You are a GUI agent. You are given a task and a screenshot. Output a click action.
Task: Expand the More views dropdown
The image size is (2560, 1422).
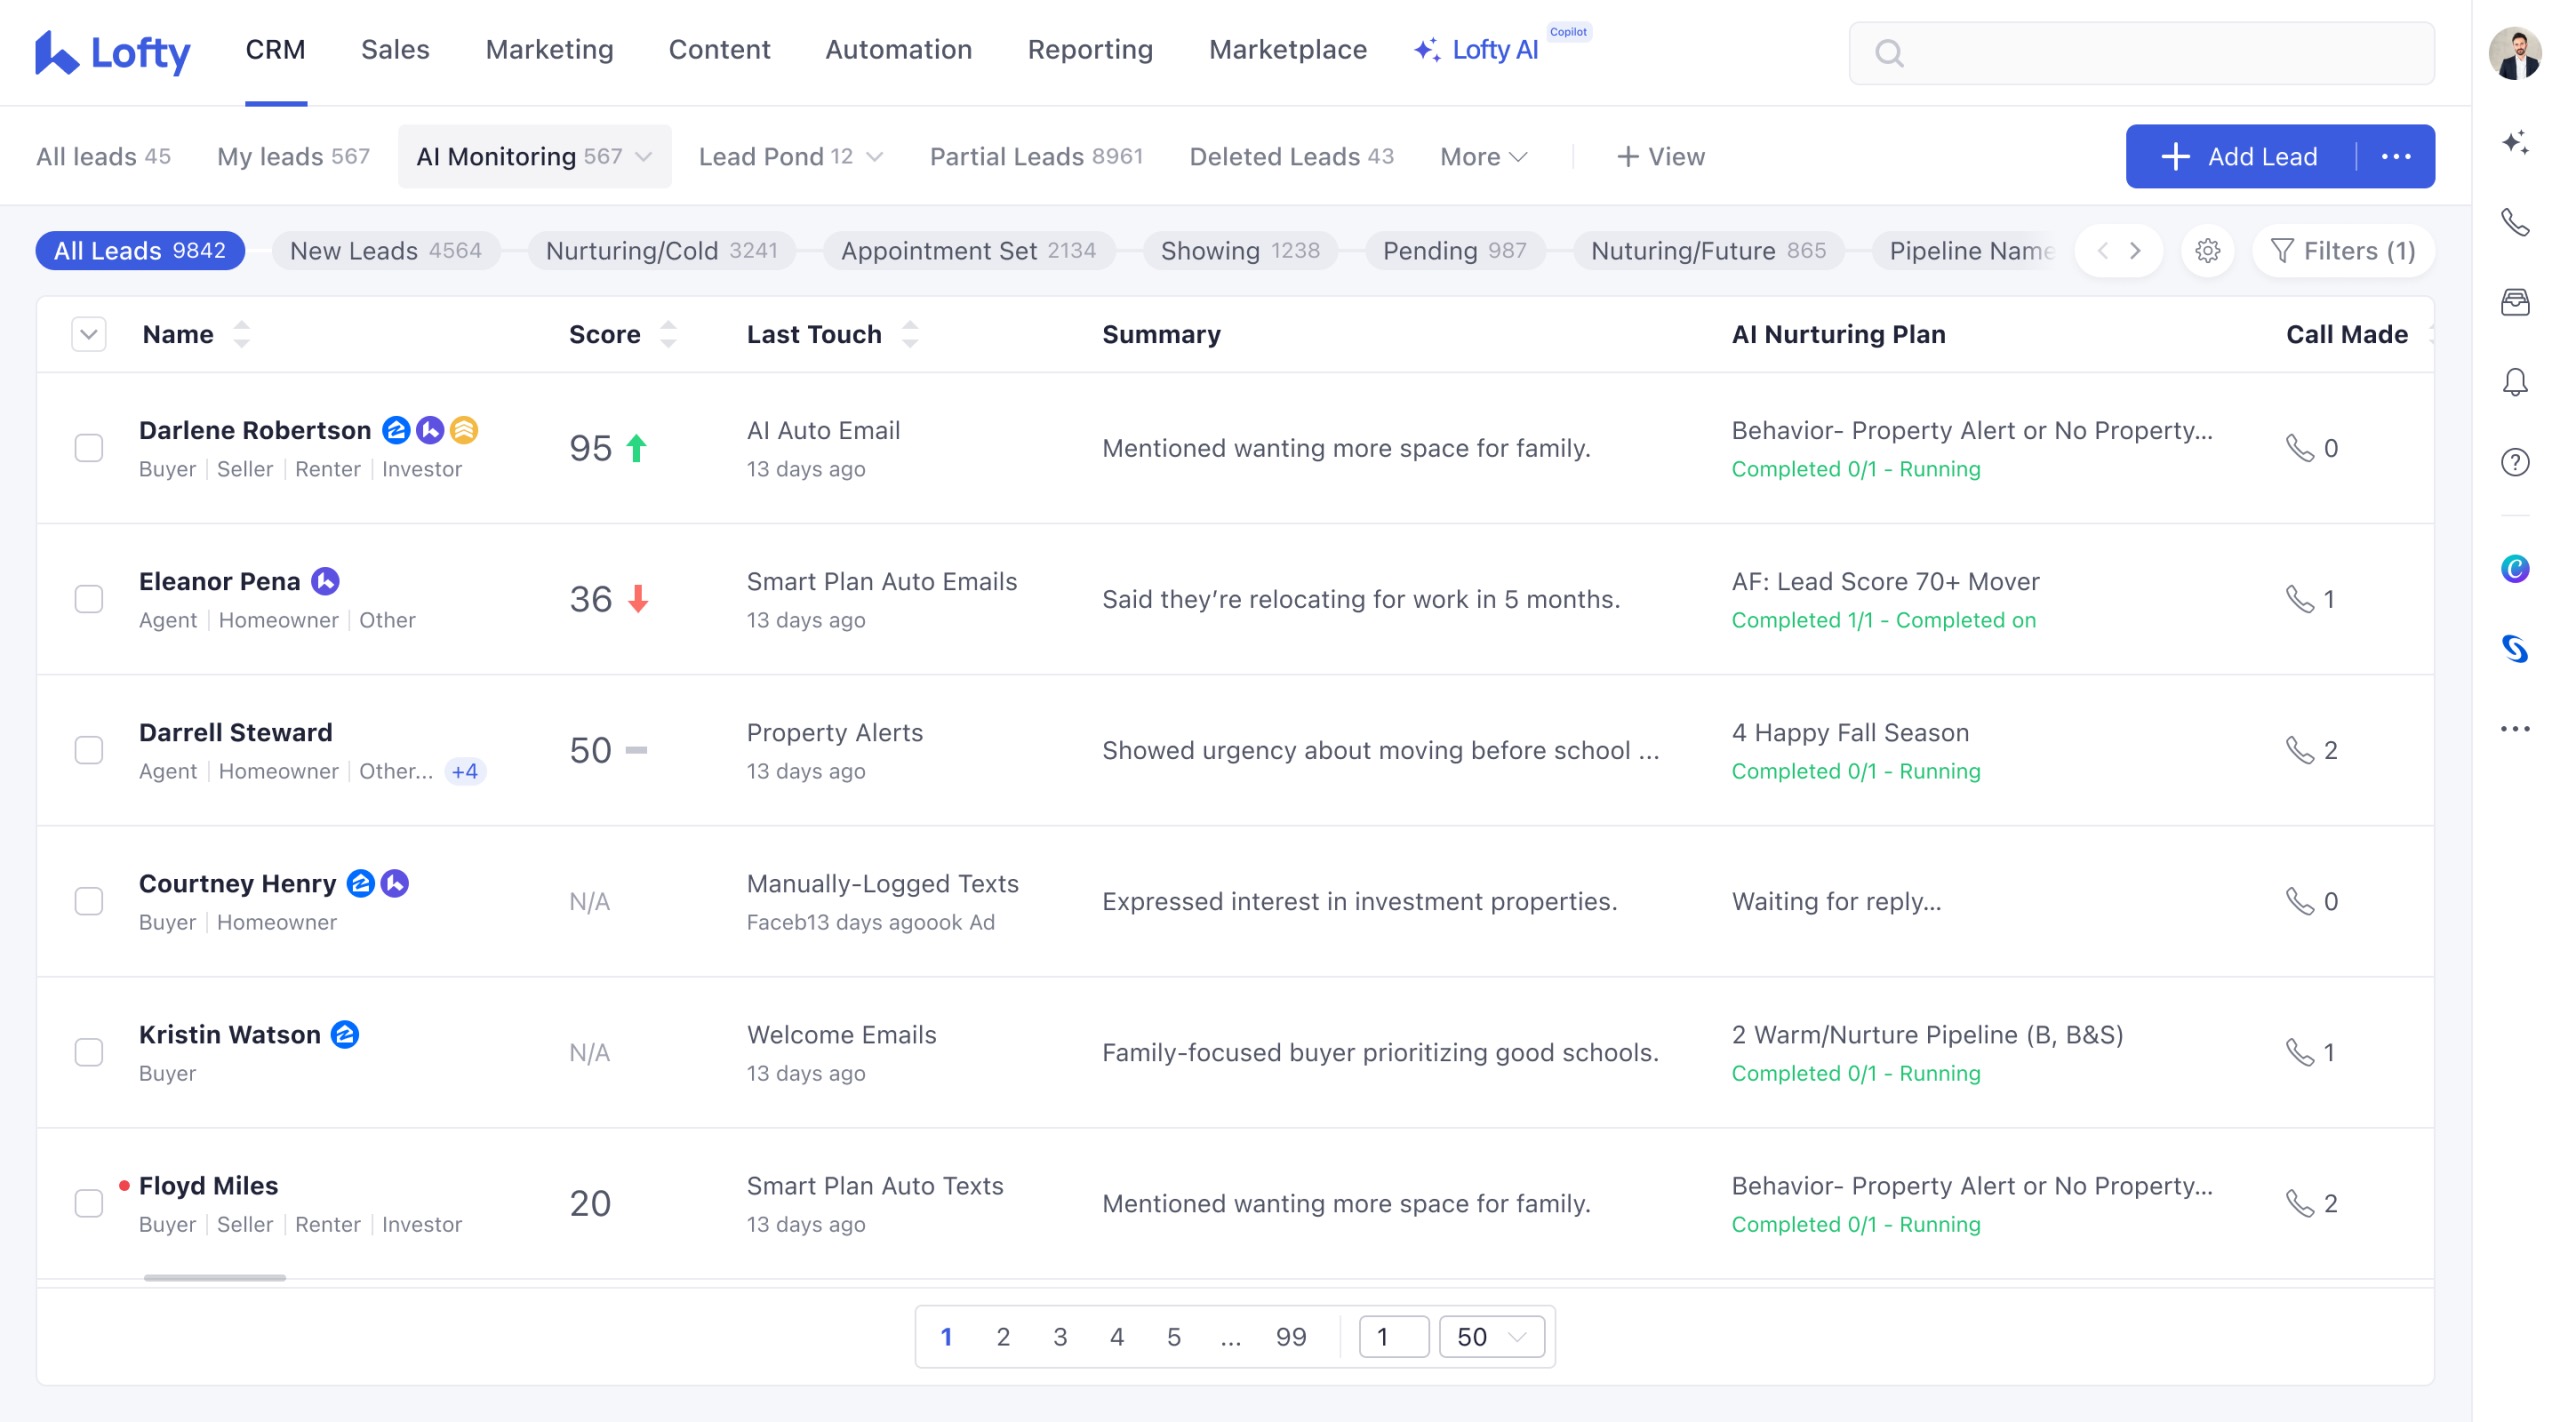coord(1483,157)
